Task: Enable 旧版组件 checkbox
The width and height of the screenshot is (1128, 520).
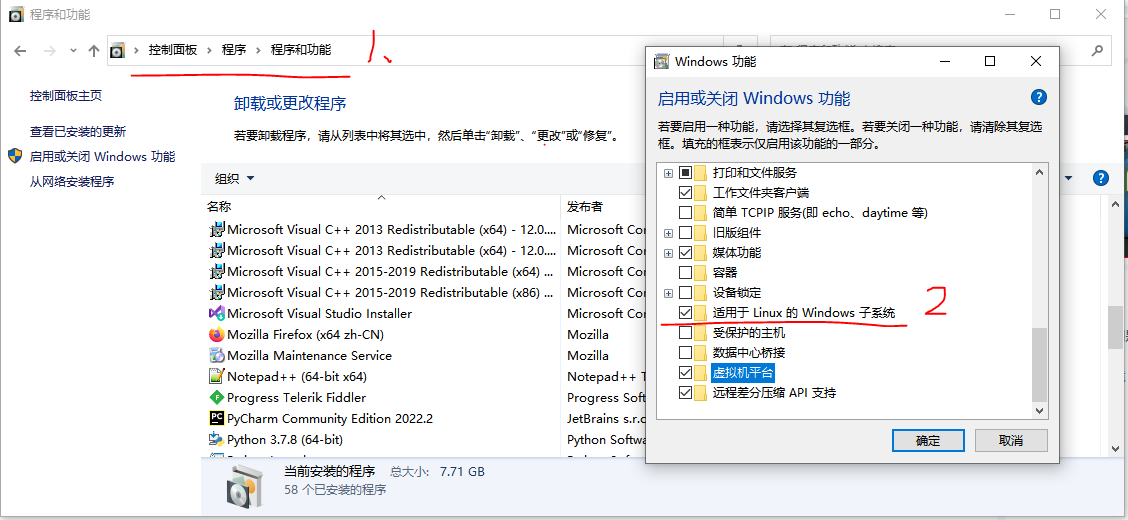Action: click(x=686, y=233)
